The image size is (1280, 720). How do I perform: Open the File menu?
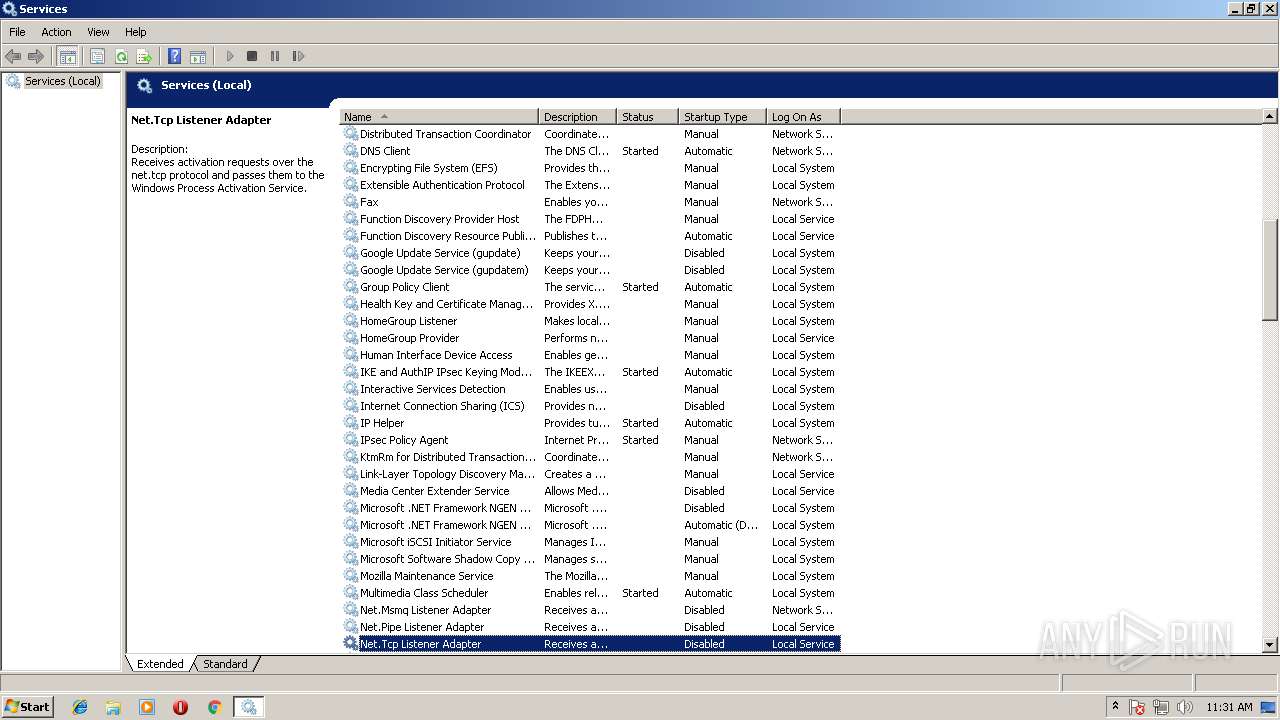[x=17, y=32]
